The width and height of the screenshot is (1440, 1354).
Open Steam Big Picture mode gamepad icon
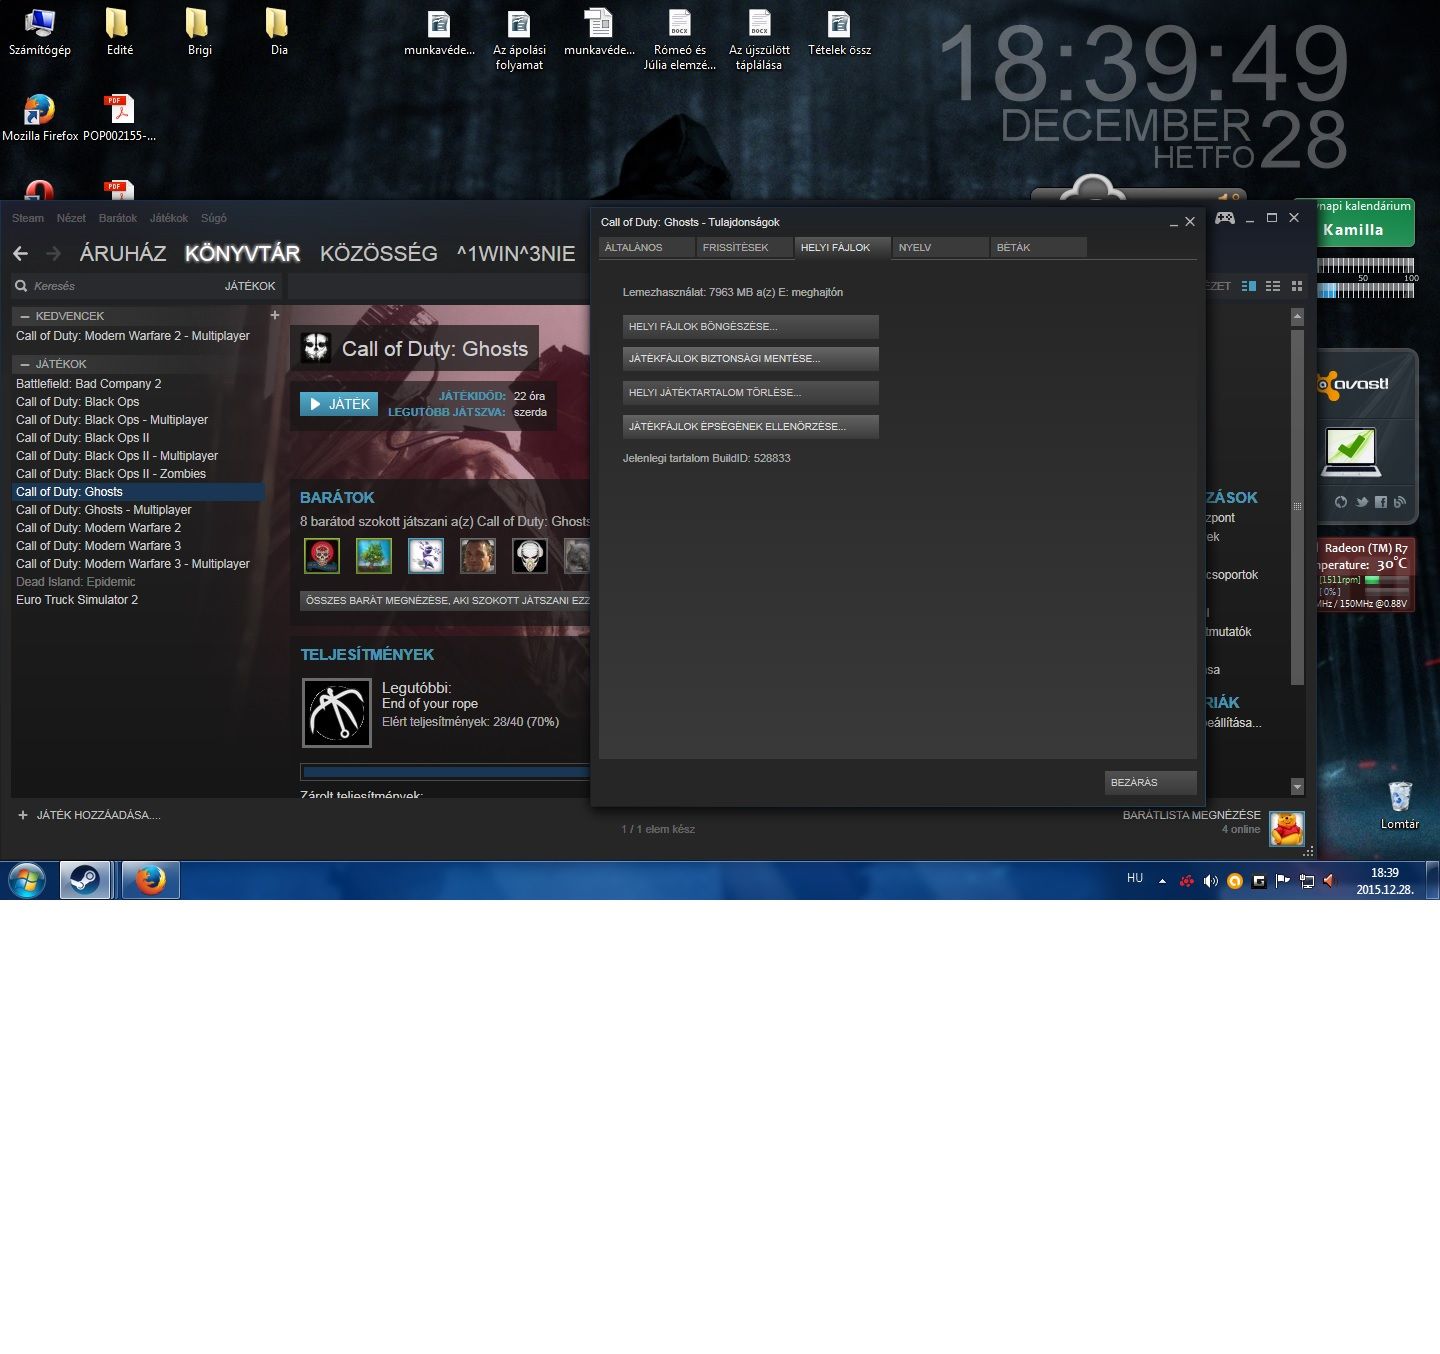click(1225, 218)
